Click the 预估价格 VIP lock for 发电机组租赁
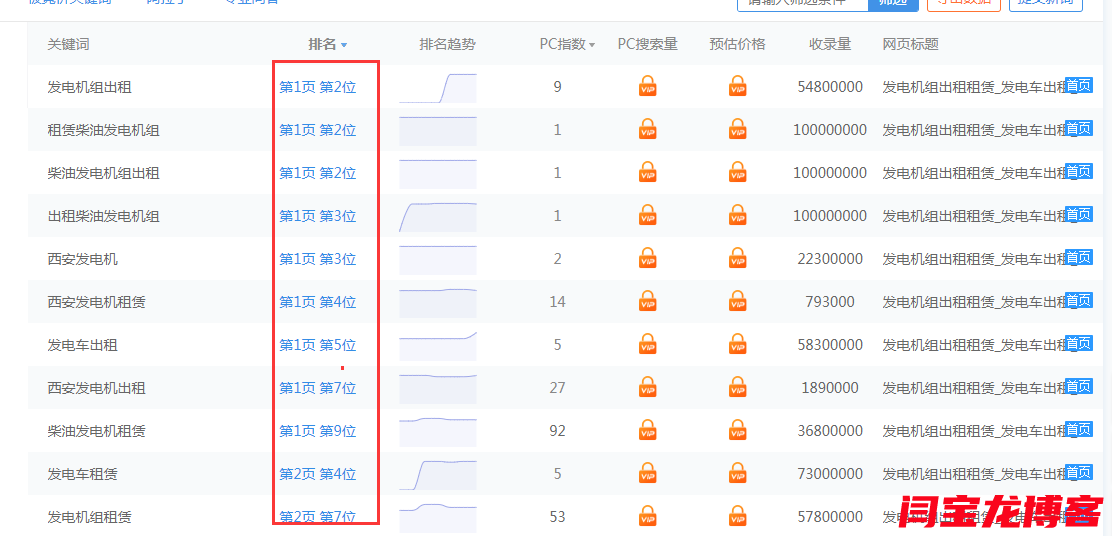 click(738, 516)
